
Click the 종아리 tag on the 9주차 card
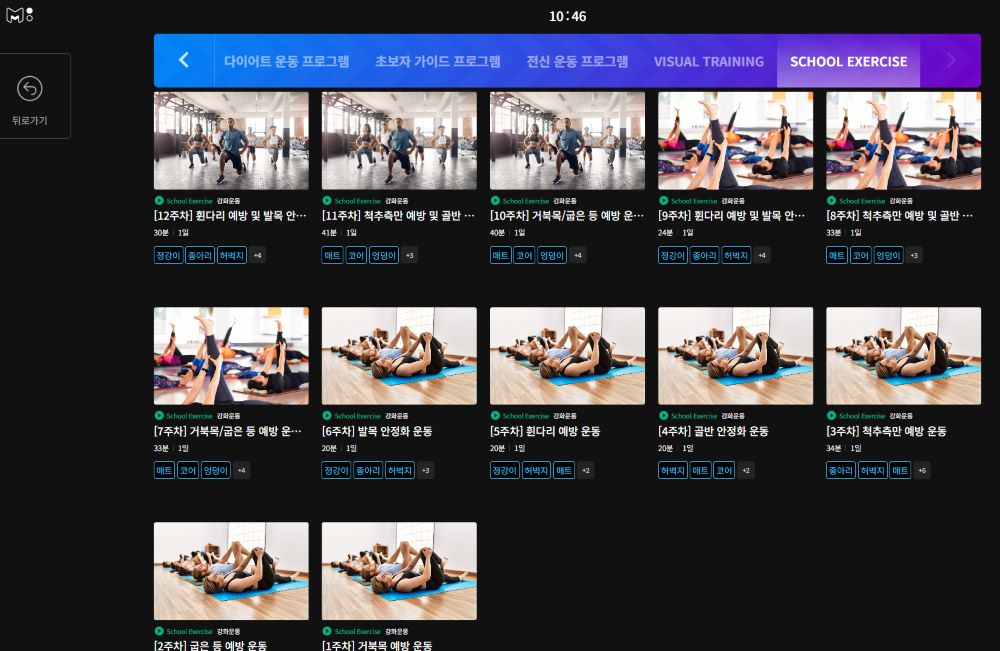[704, 255]
